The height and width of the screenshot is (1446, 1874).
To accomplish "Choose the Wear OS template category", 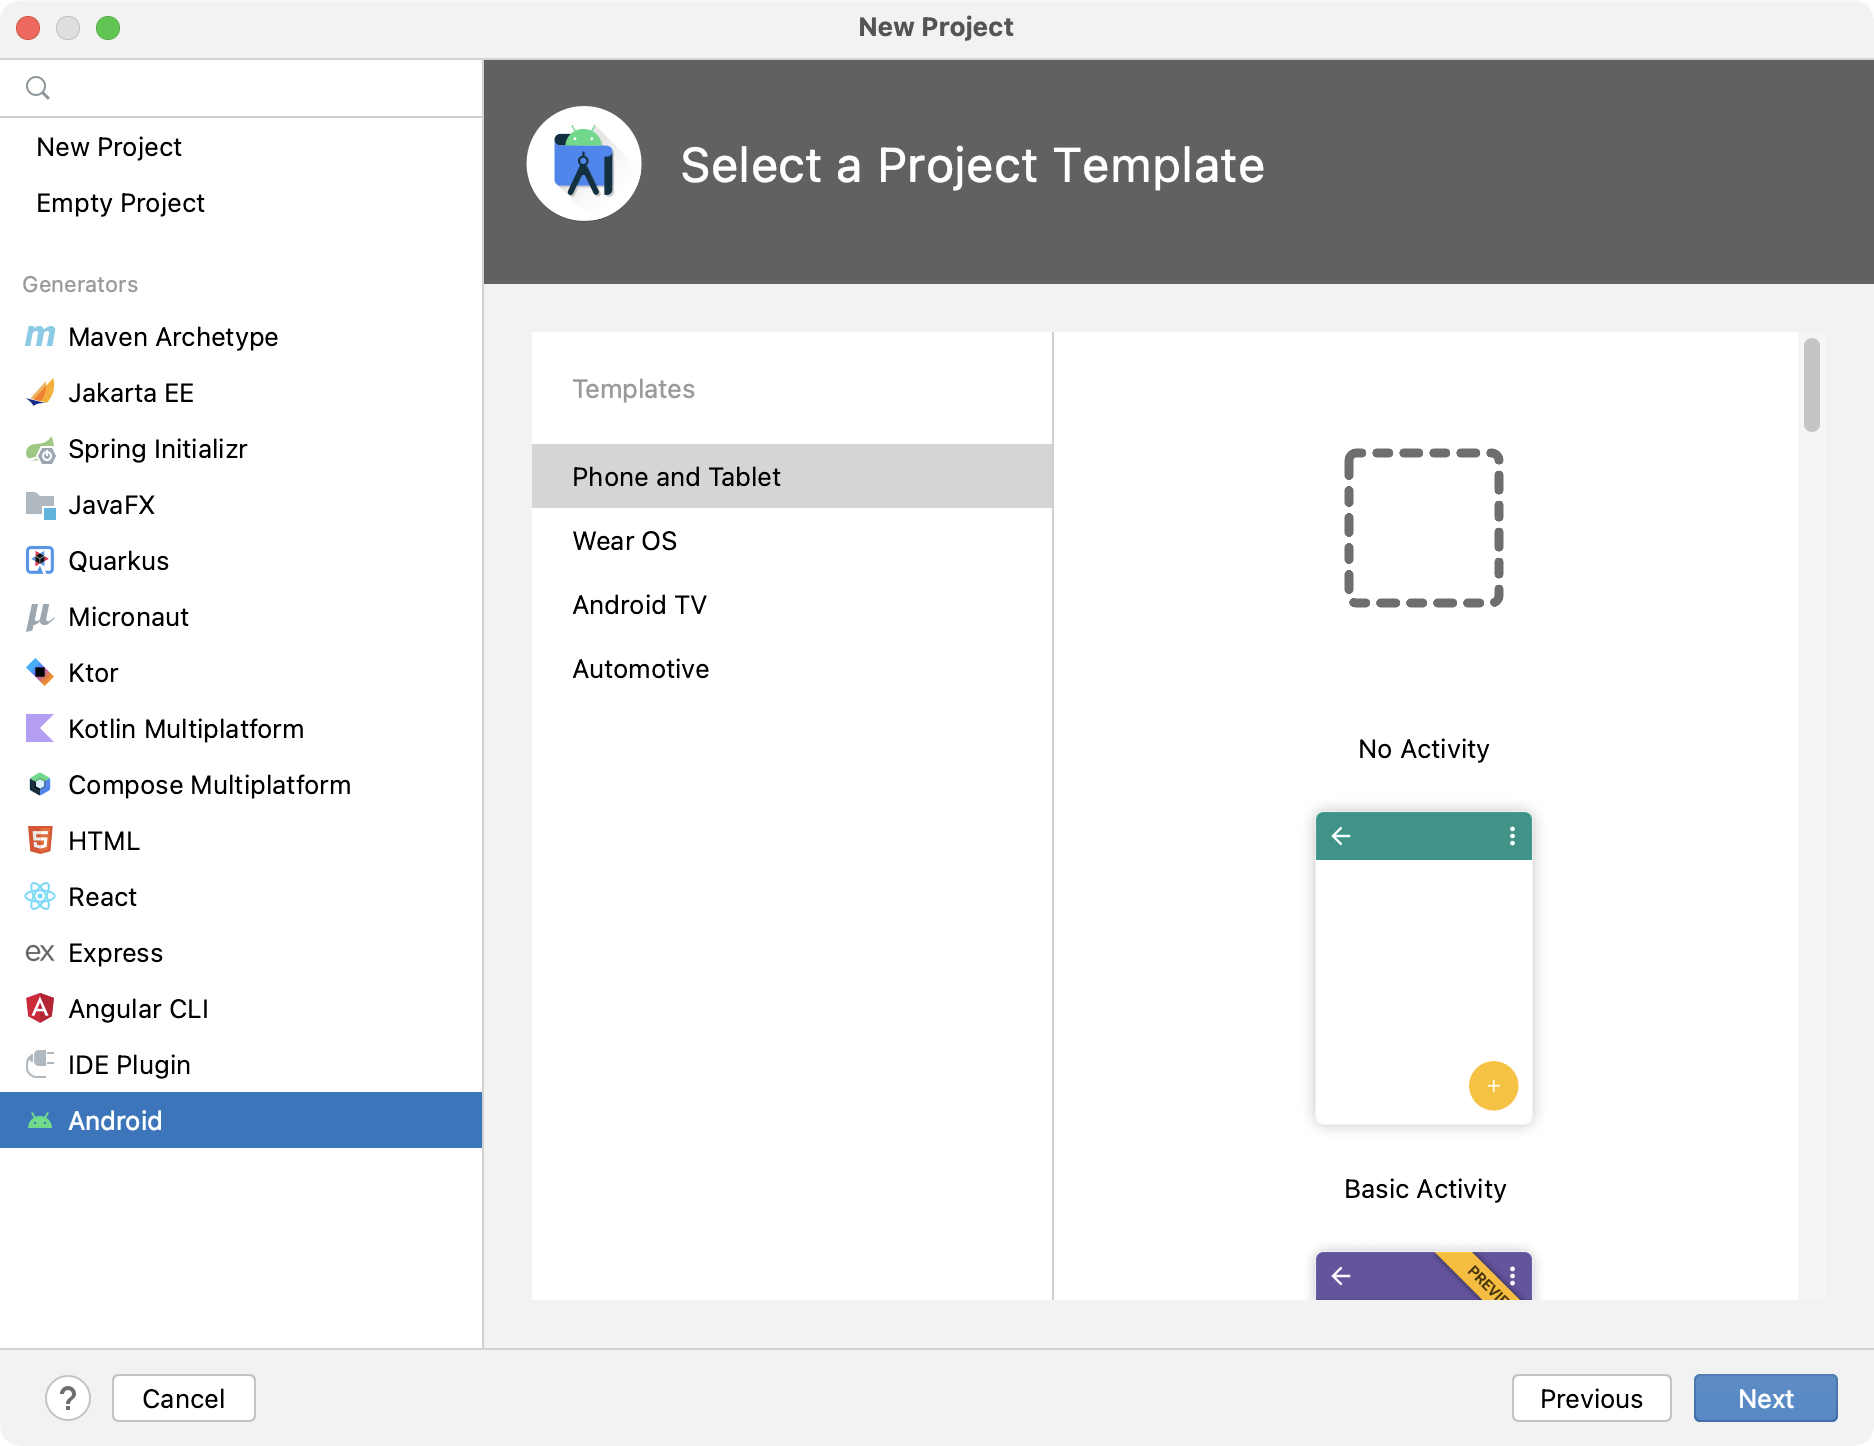I will 792,541.
